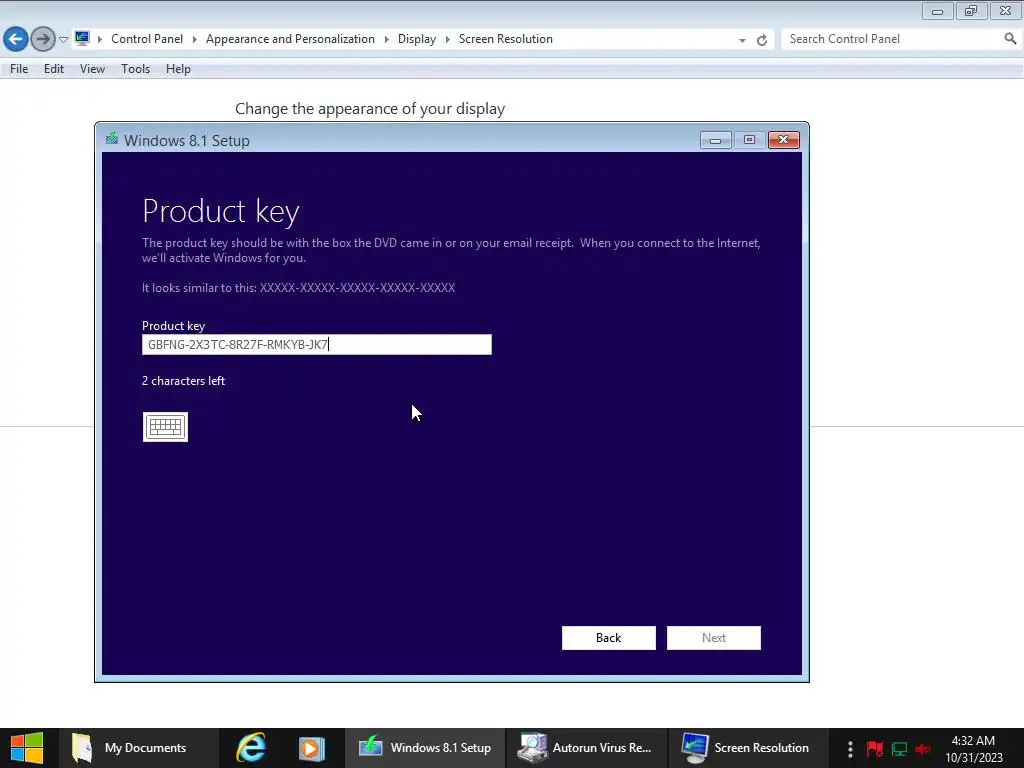Click the Product key input field

point(317,345)
